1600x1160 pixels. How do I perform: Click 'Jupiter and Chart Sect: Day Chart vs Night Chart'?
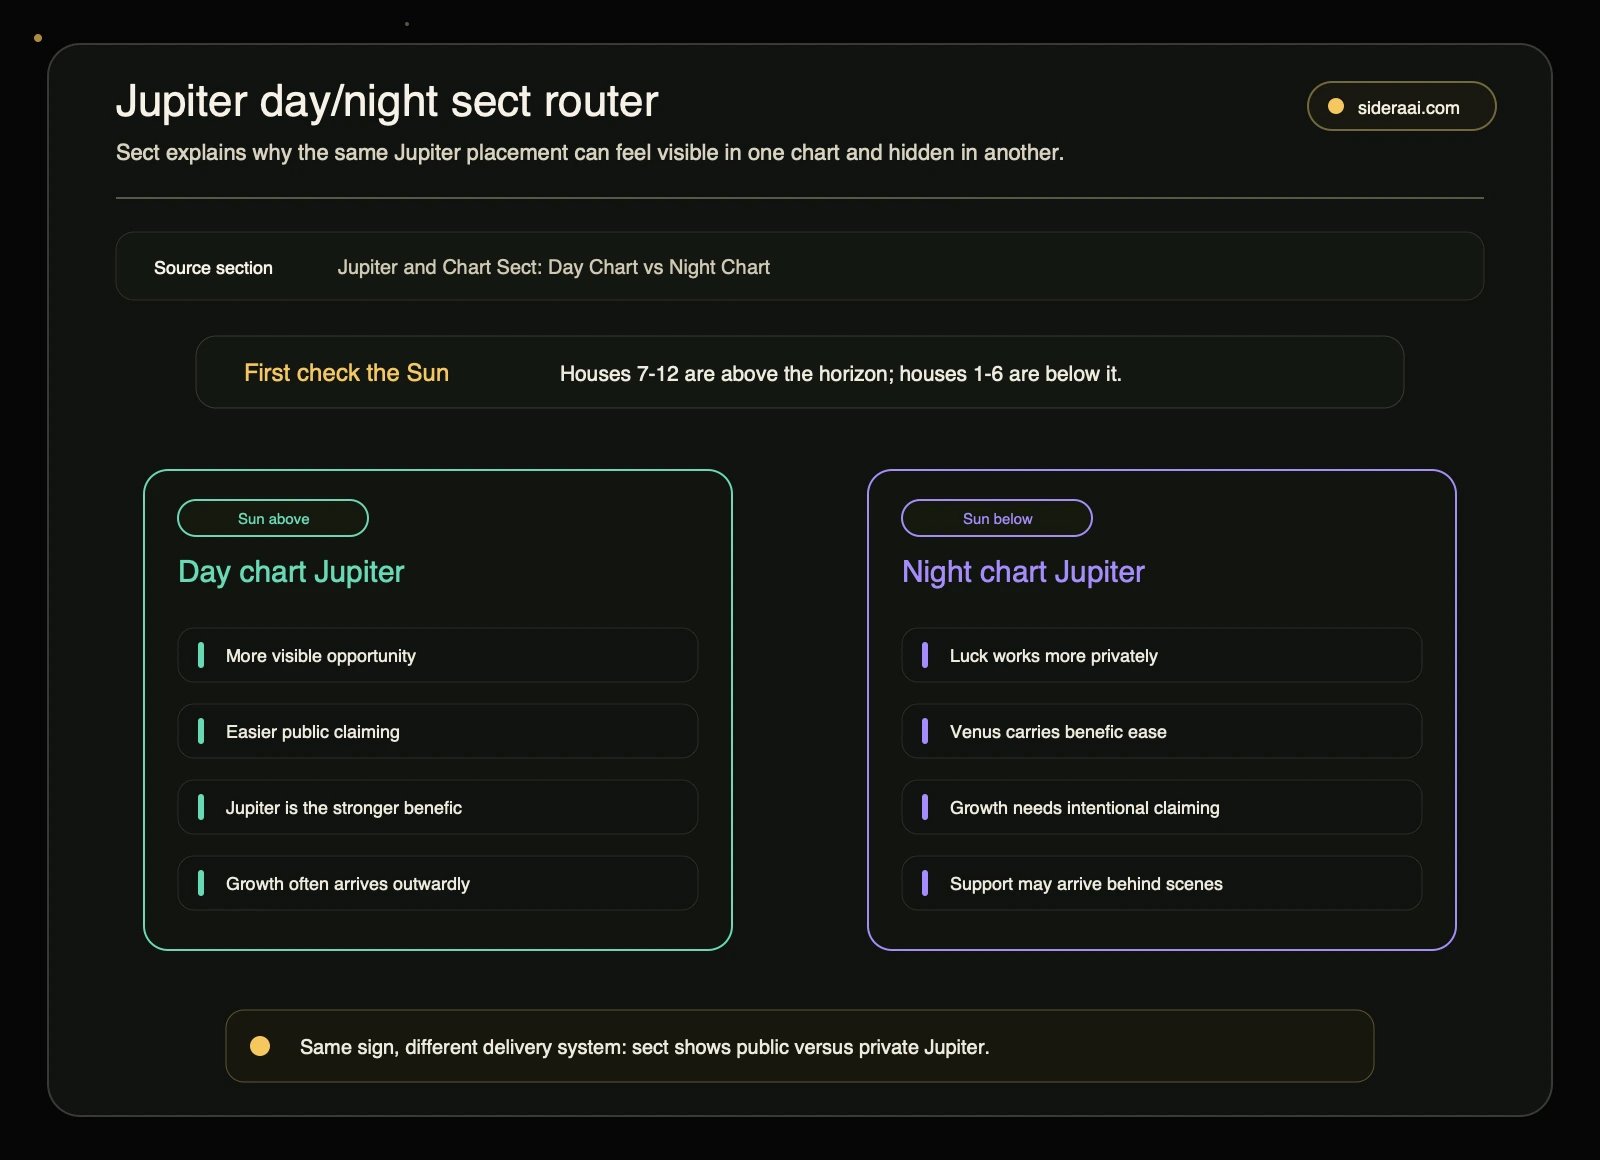pyautogui.click(x=553, y=267)
